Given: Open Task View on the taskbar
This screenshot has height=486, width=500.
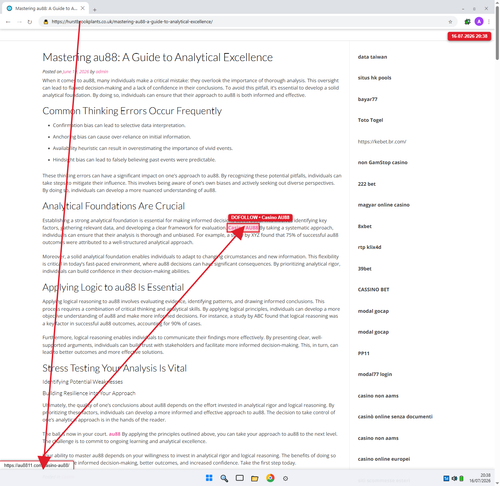Looking at the screenshot, I should pos(239,478).
